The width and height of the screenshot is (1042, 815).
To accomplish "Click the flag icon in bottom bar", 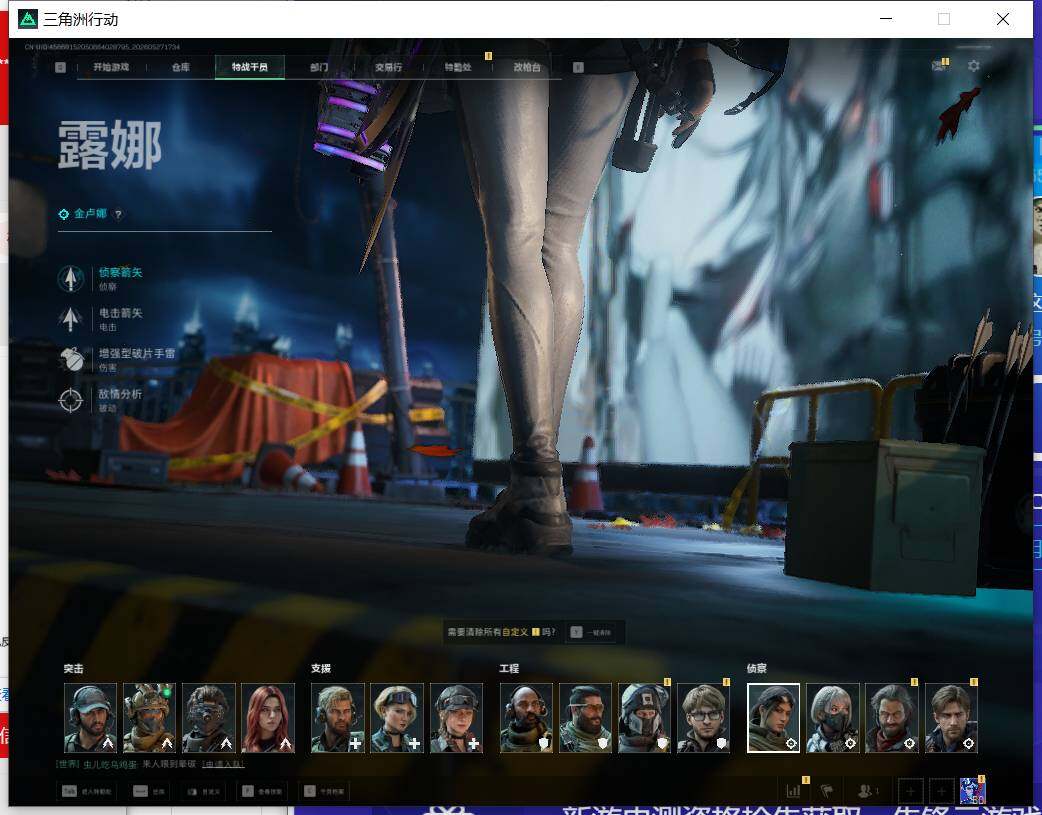I will point(827,791).
